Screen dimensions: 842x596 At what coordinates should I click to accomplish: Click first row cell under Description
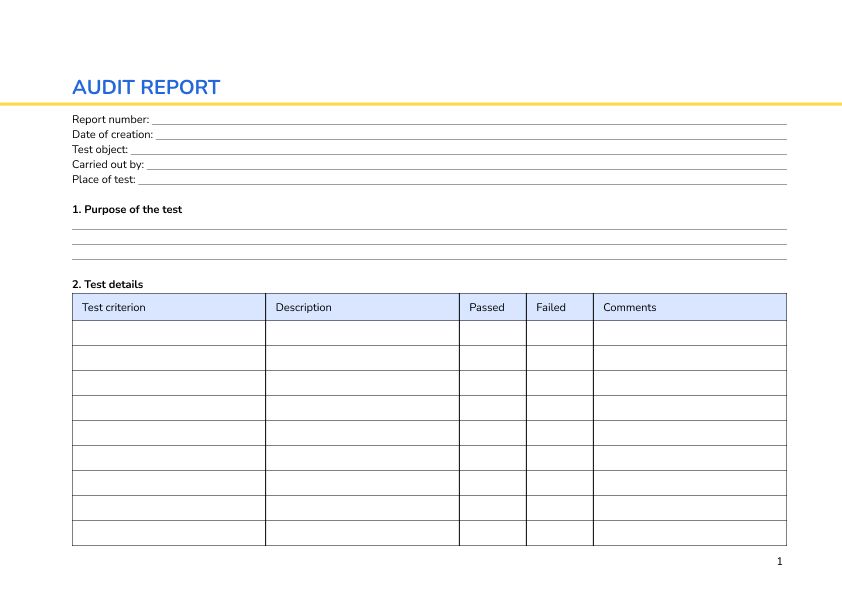(x=362, y=333)
